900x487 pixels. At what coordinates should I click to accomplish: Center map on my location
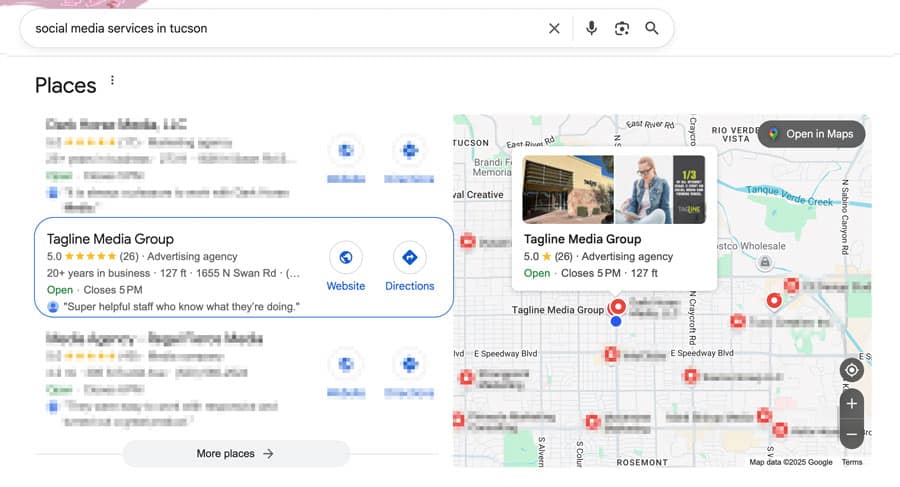[852, 370]
